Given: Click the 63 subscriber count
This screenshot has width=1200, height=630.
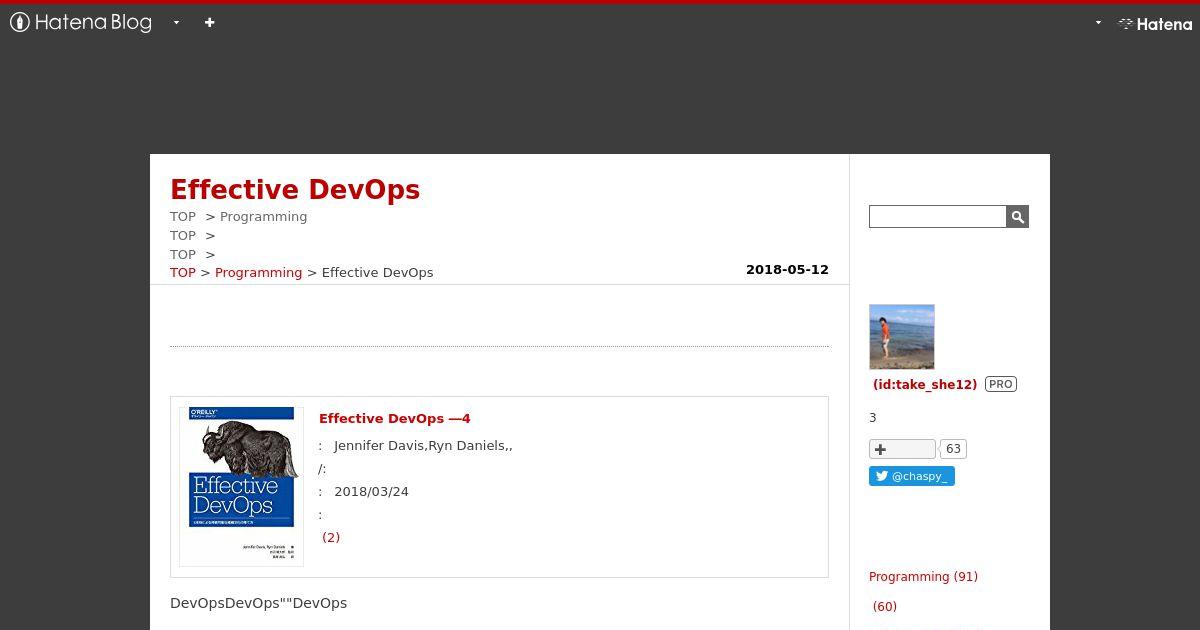Looking at the screenshot, I should 953,449.
